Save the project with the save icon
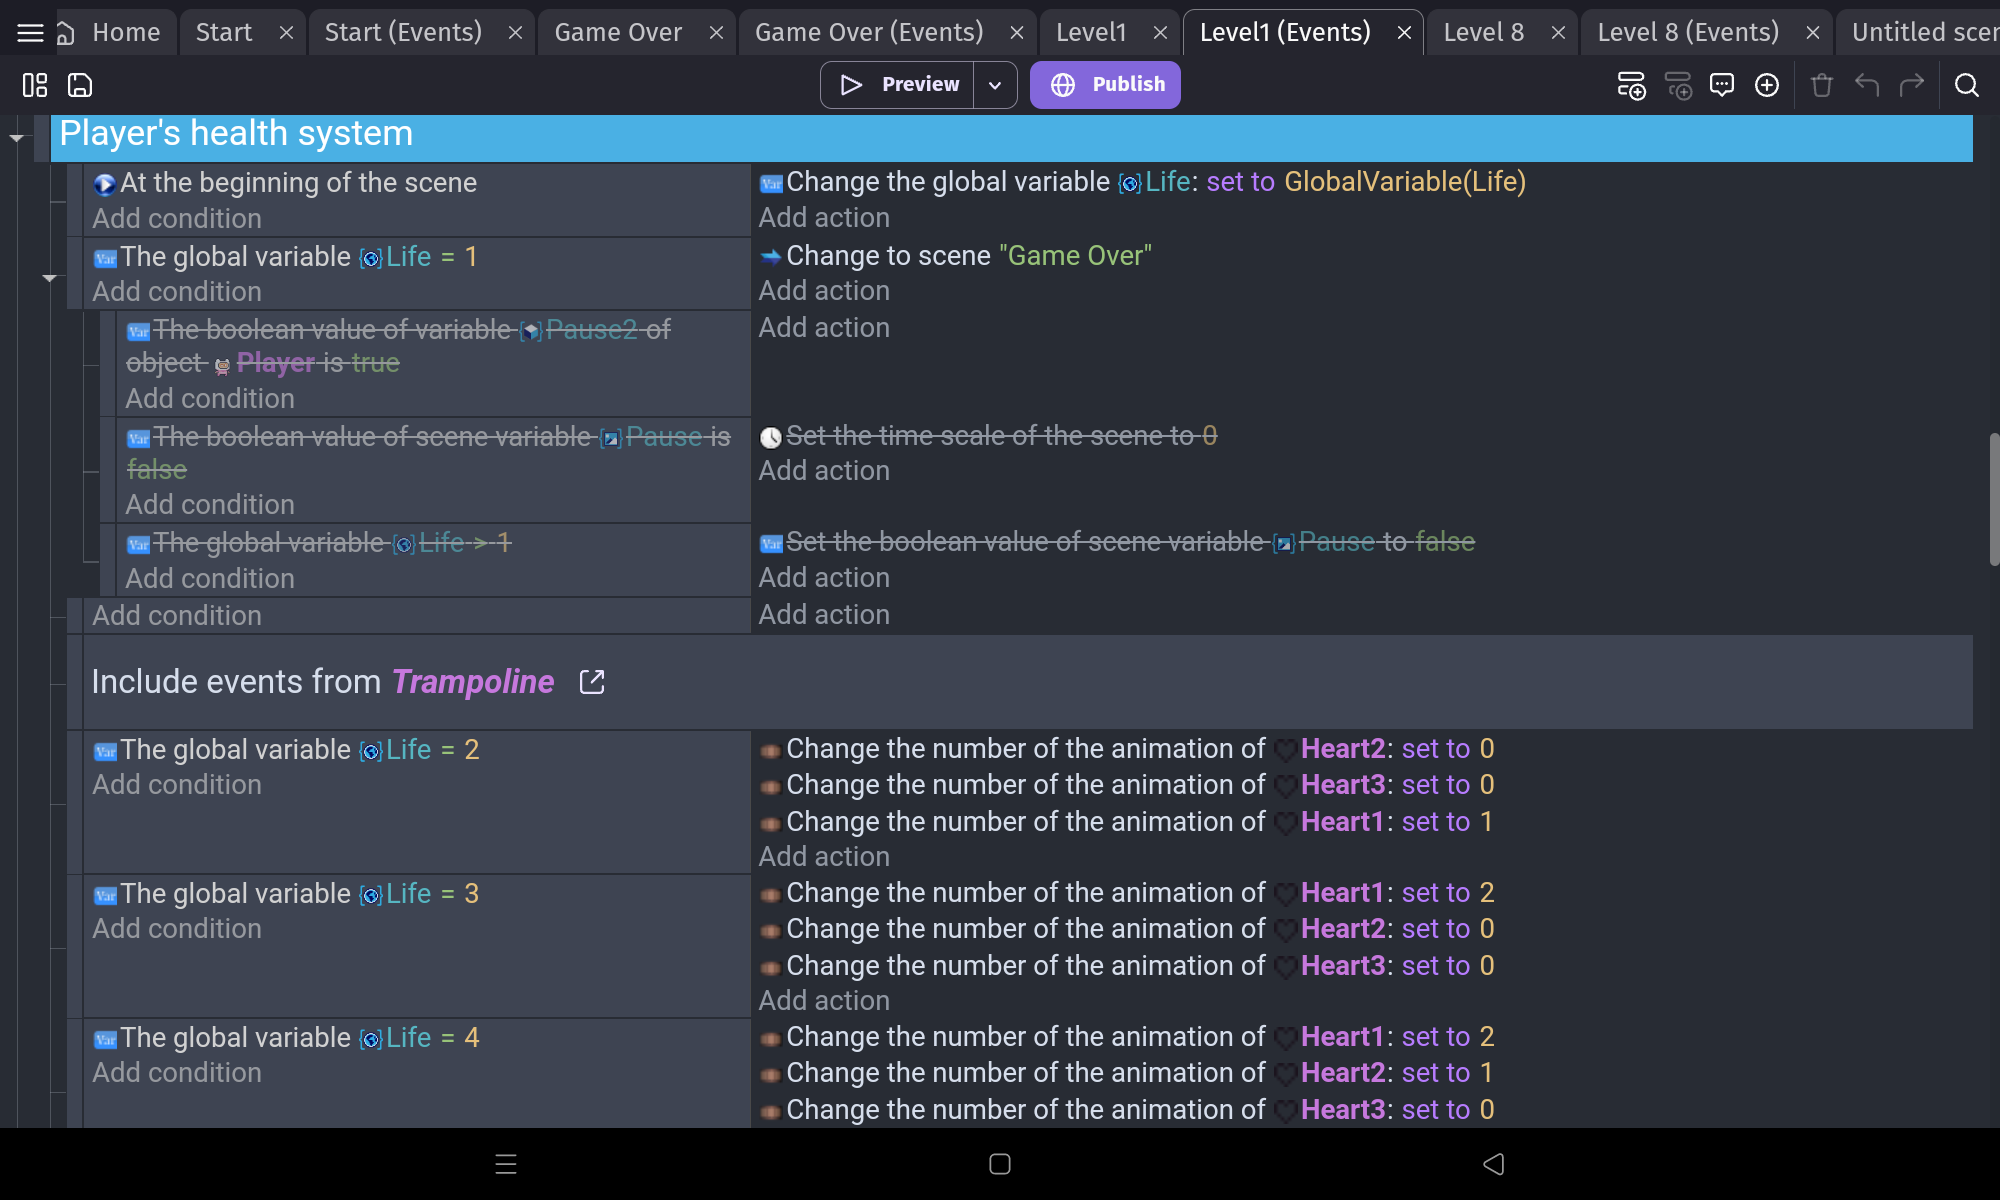The width and height of the screenshot is (2000, 1200). click(x=80, y=85)
